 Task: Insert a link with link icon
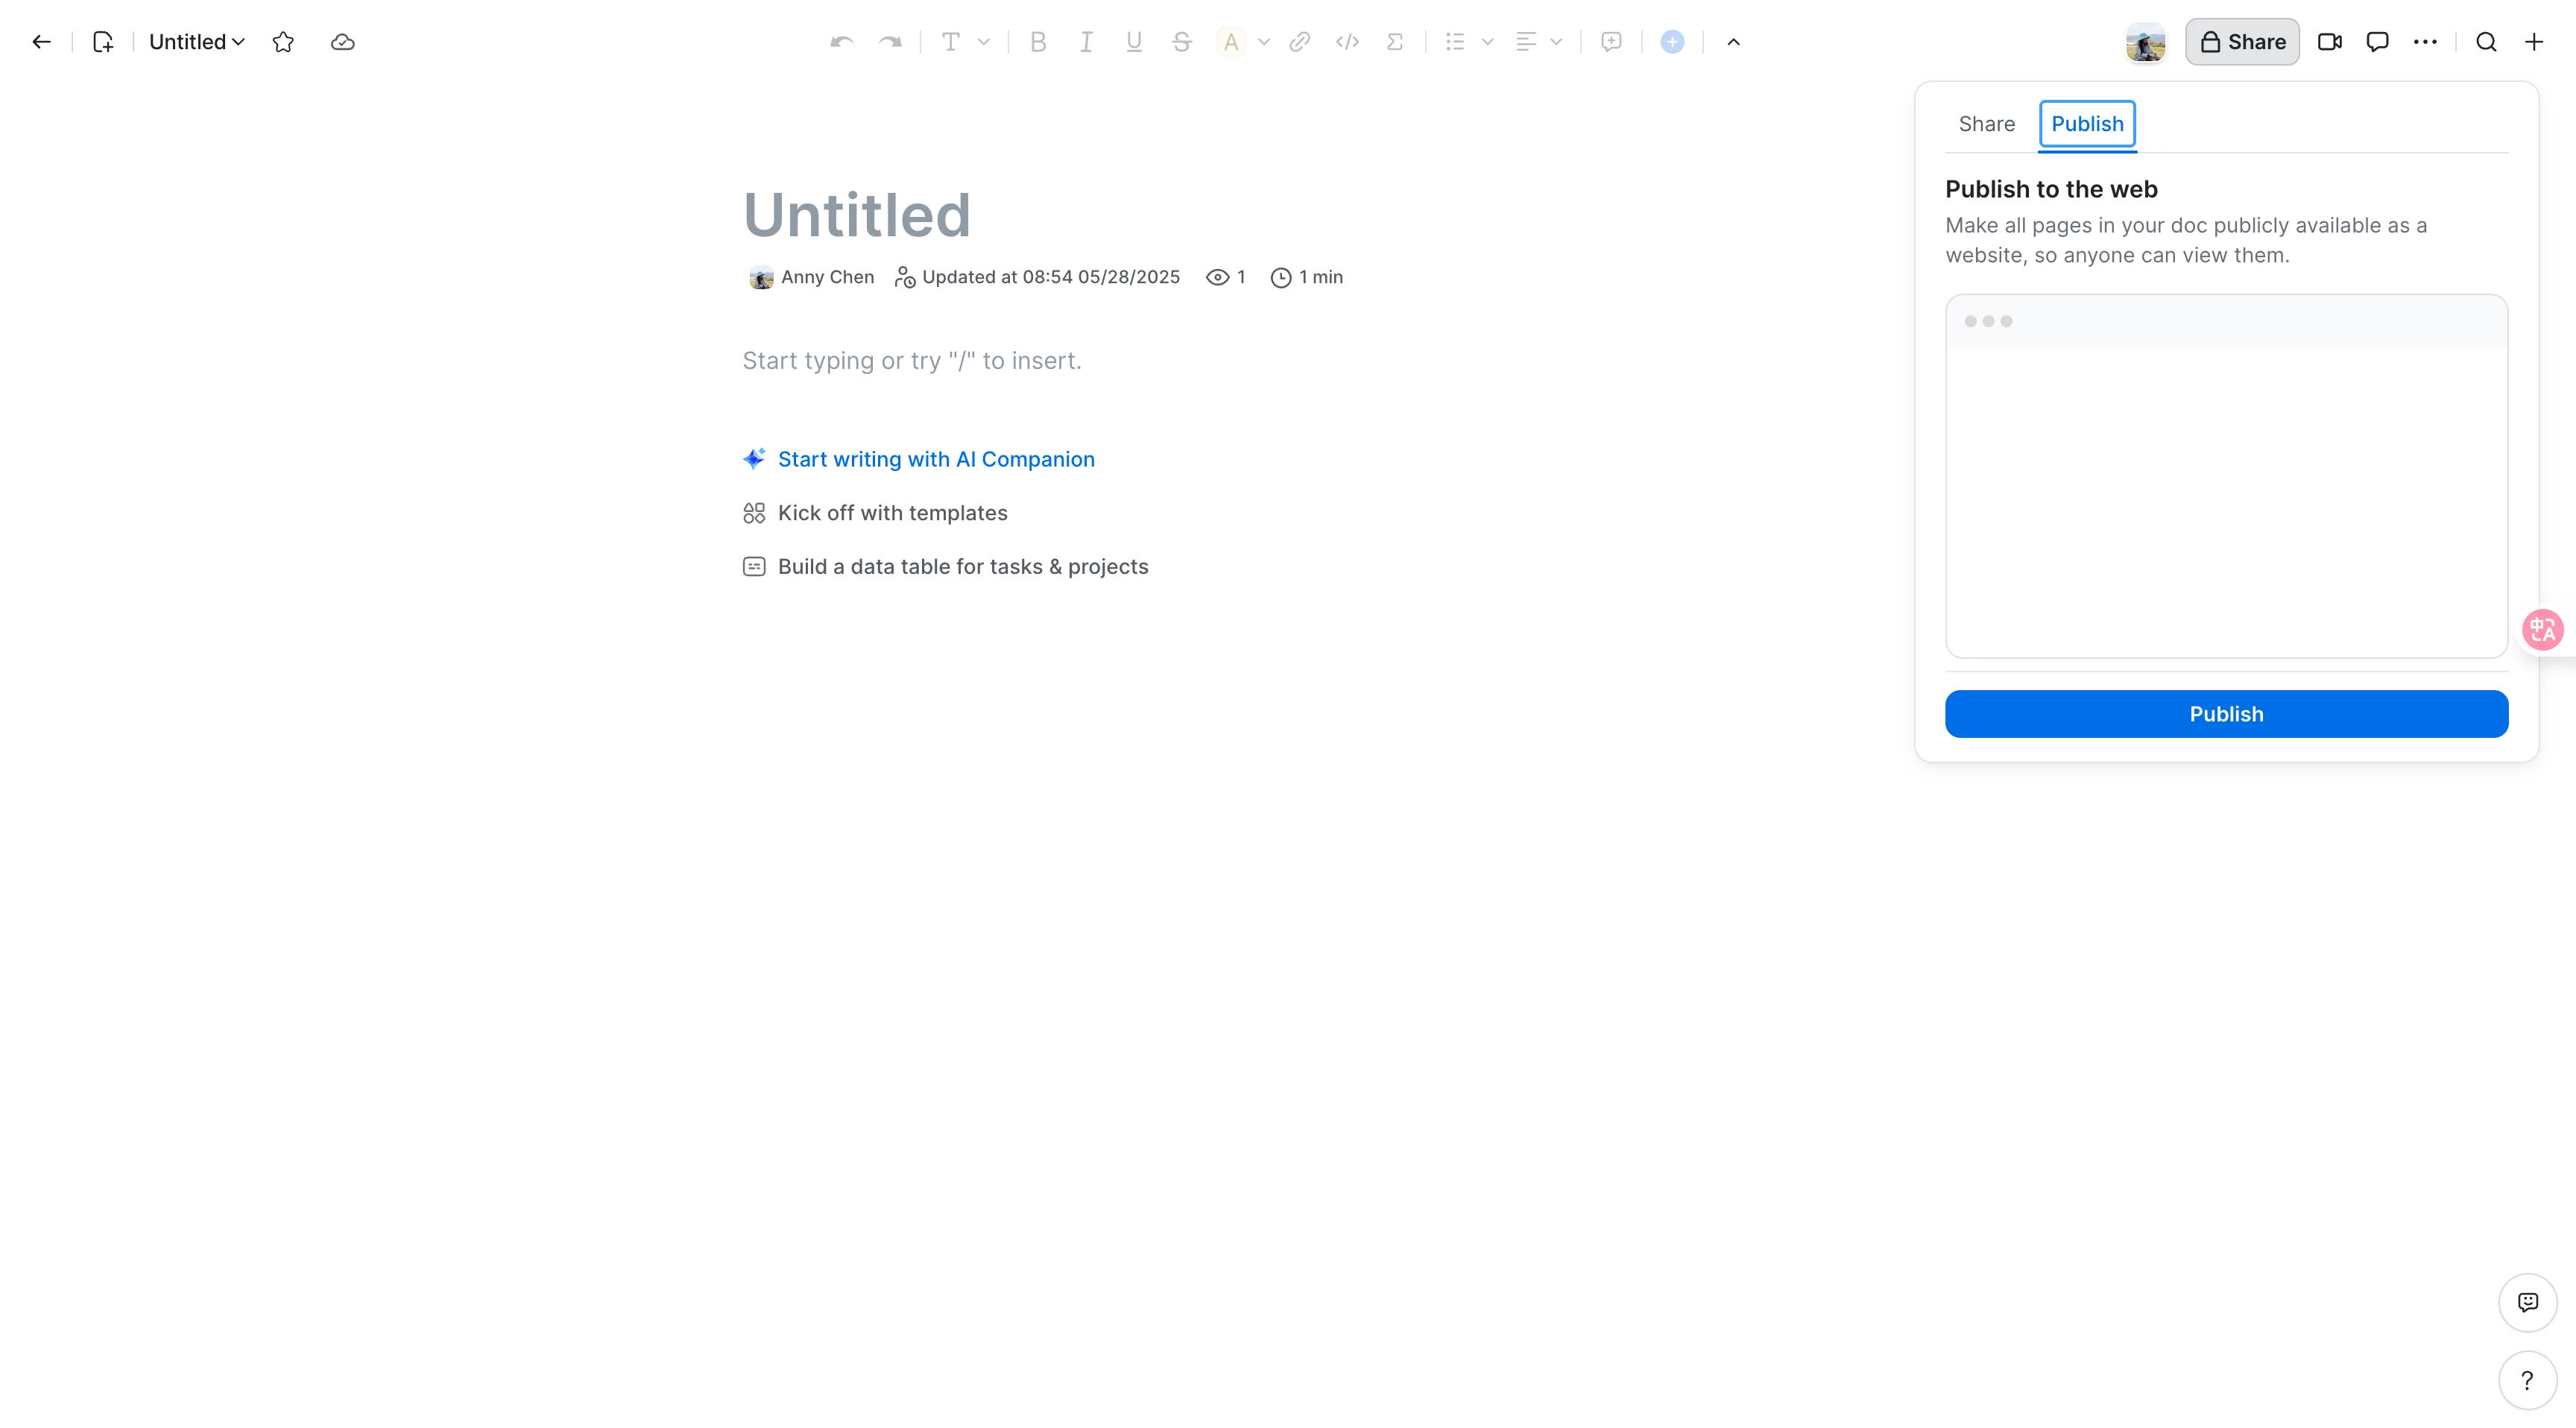[x=1299, y=42]
